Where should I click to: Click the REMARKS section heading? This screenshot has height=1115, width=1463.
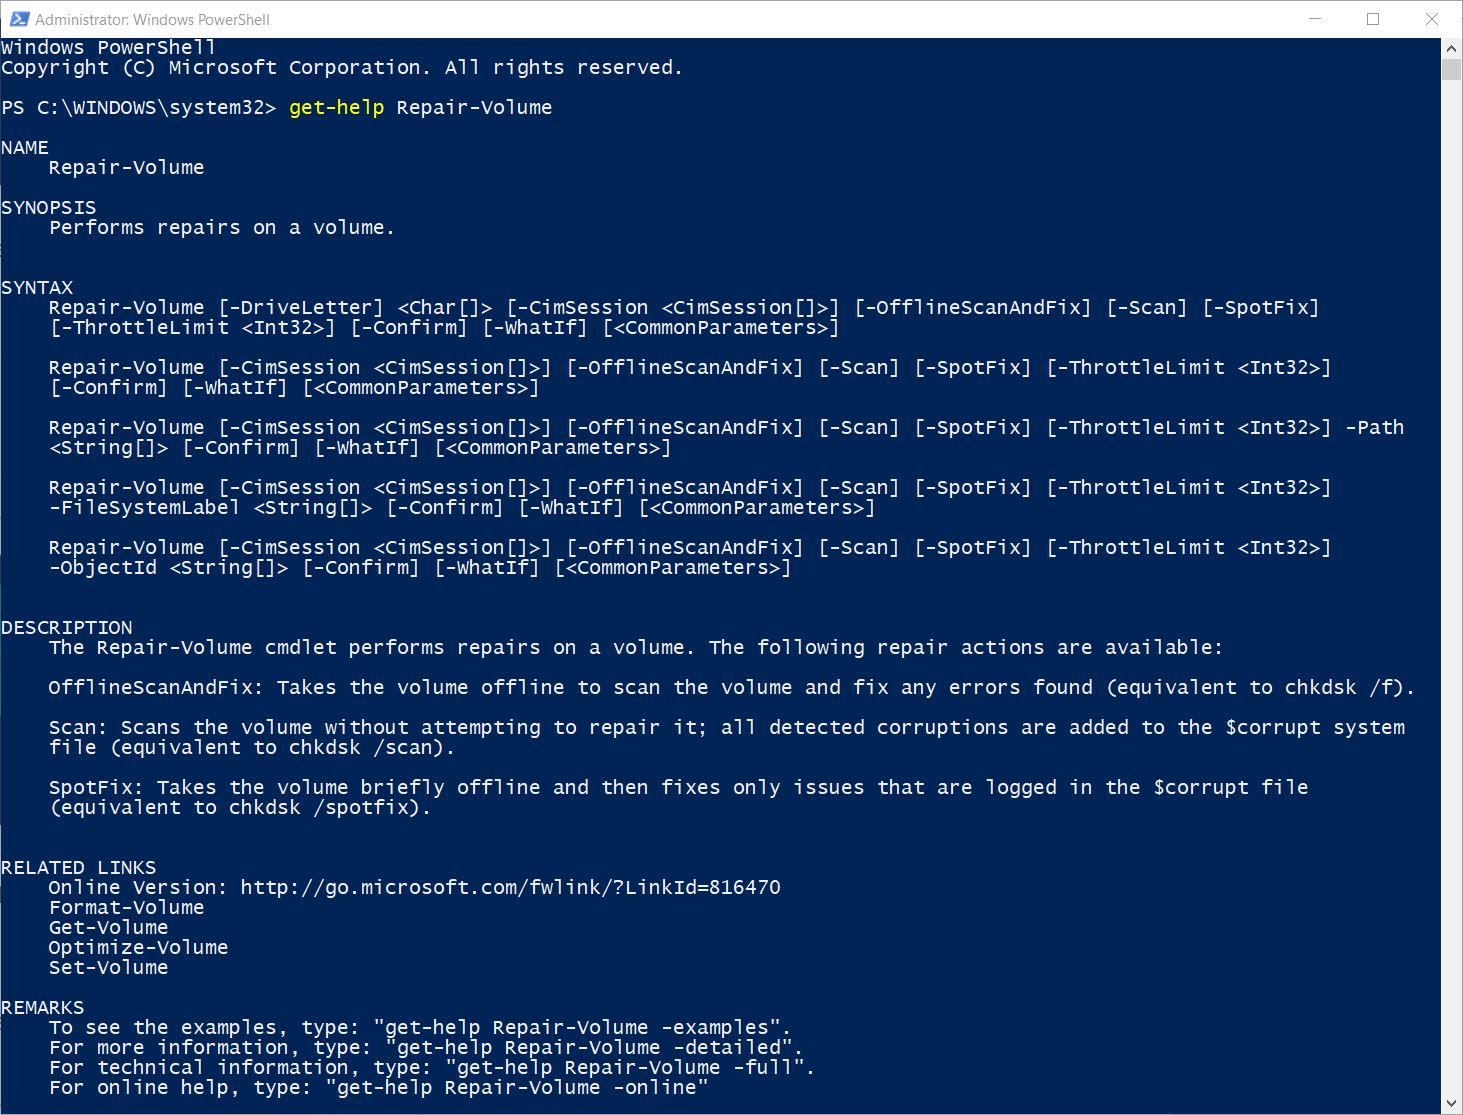tap(43, 1007)
